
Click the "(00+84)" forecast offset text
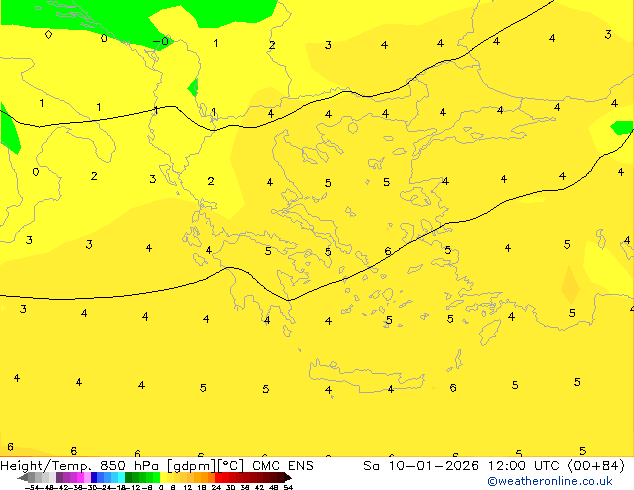pos(596,466)
